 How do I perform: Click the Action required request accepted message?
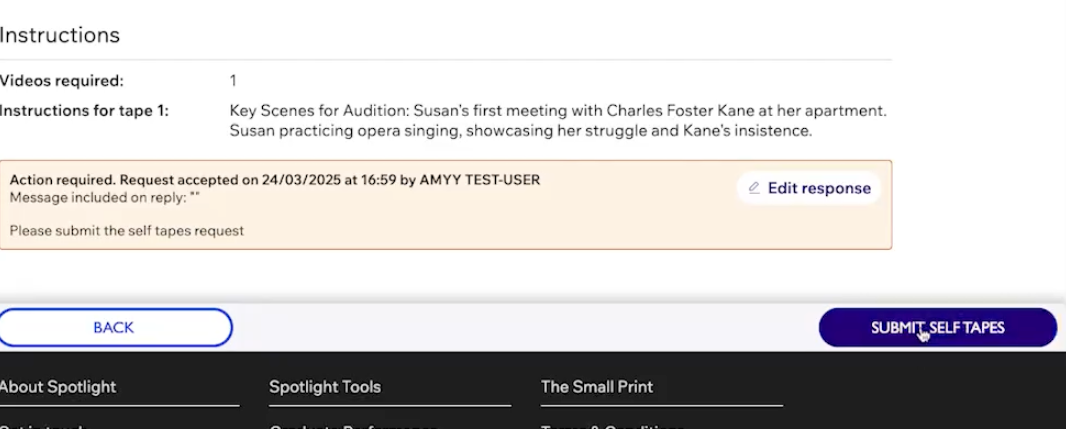pyautogui.click(x=275, y=180)
